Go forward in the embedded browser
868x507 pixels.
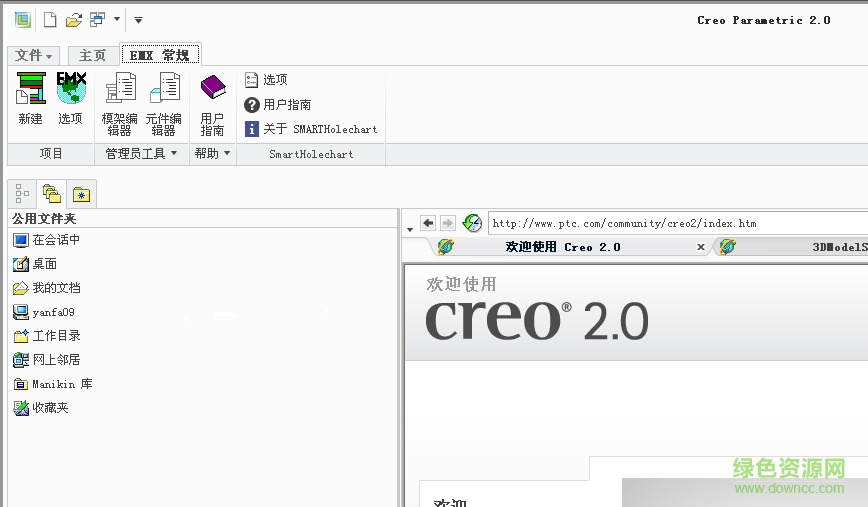tap(447, 223)
